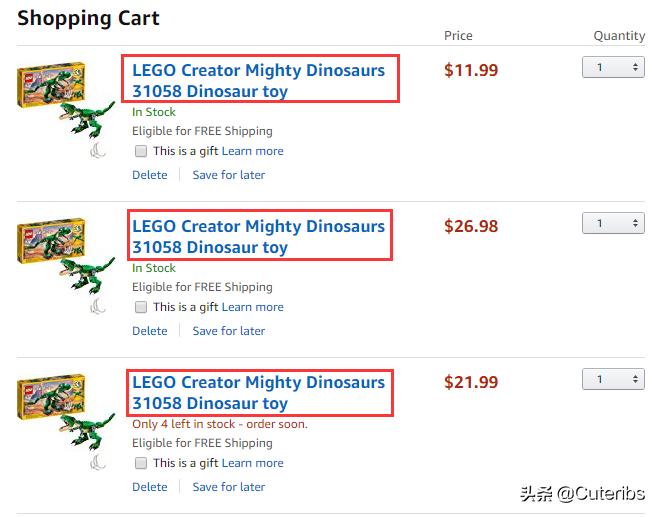660x517 pixels.
Task: Save the $26.98 item for later
Action: tap(229, 331)
